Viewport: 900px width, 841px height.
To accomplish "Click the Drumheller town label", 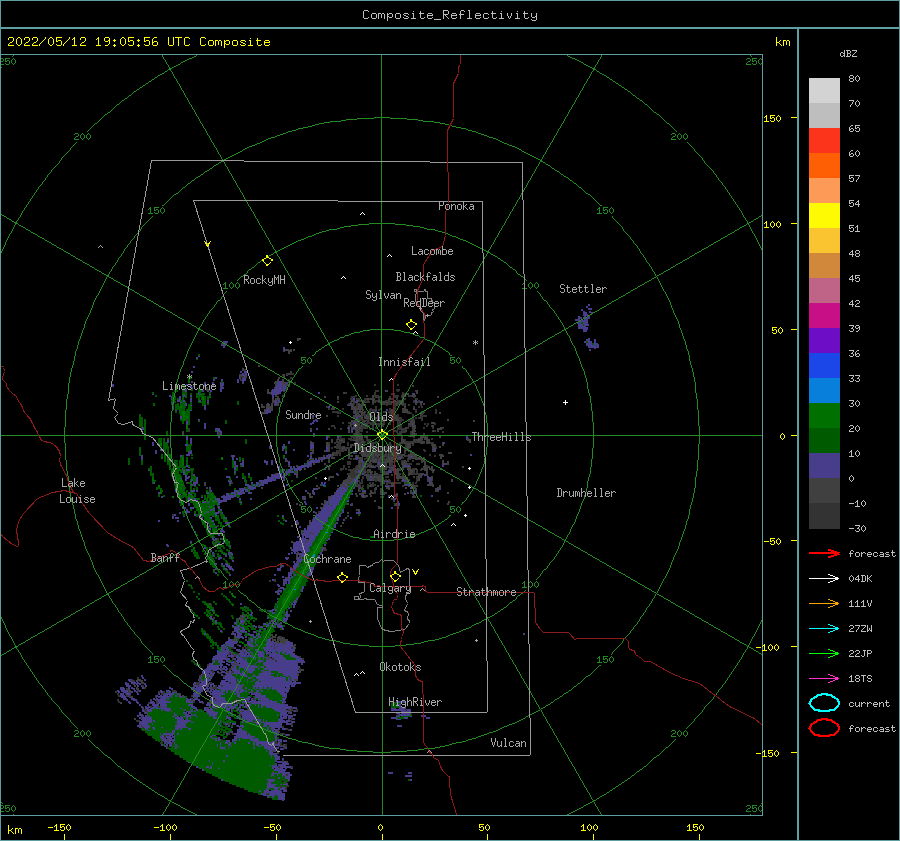I will (586, 493).
